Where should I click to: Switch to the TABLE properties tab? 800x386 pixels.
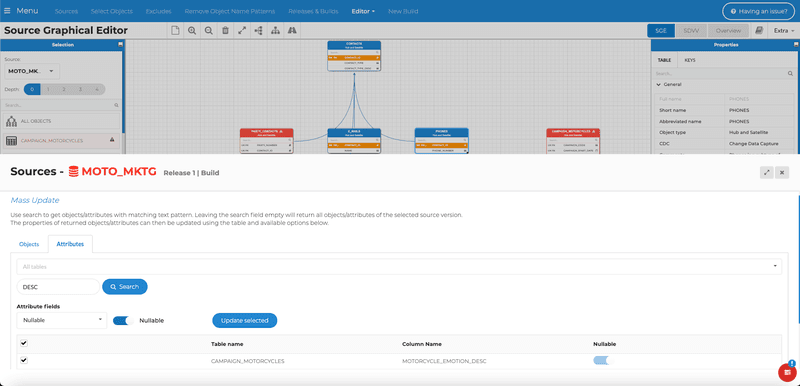664,60
